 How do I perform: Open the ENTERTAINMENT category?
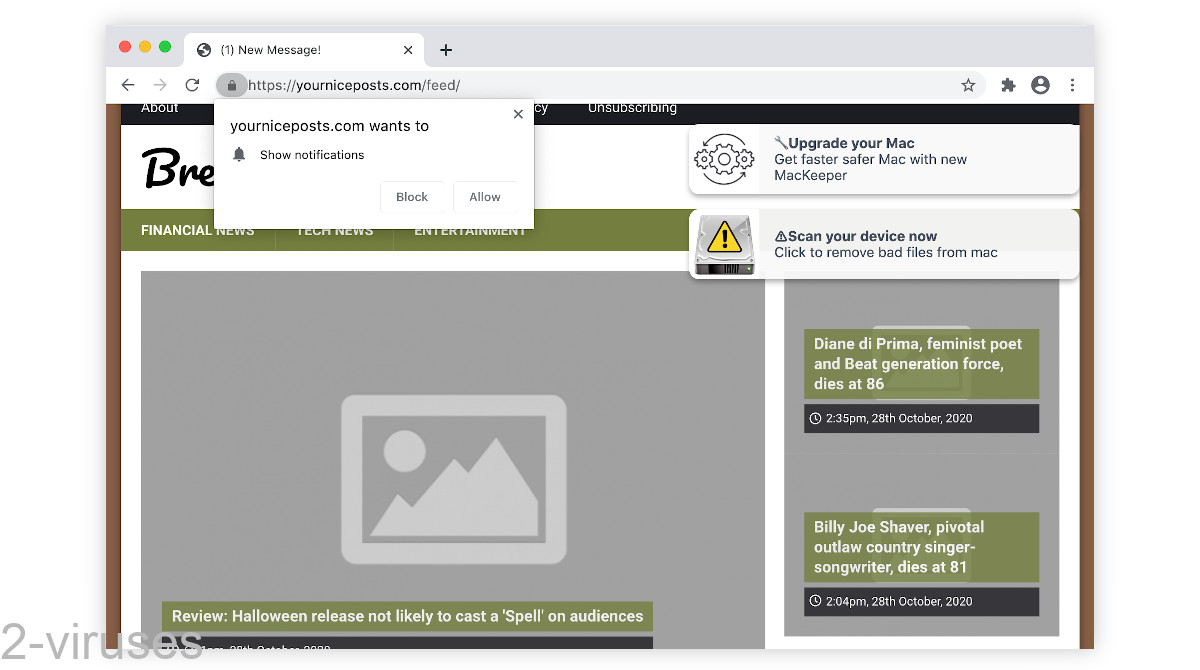tap(470, 230)
